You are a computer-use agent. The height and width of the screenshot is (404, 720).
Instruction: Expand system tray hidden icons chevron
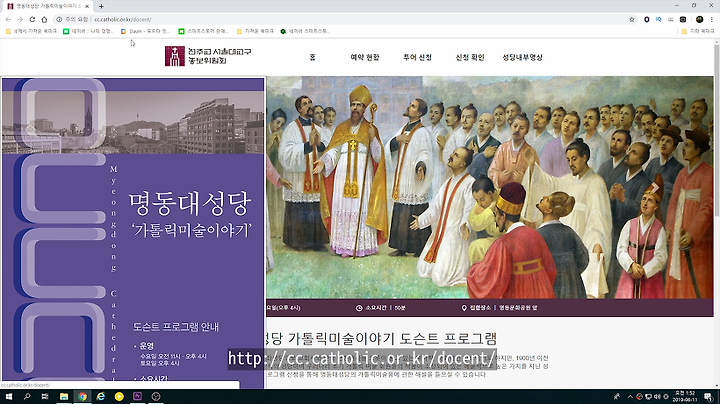tap(630, 397)
